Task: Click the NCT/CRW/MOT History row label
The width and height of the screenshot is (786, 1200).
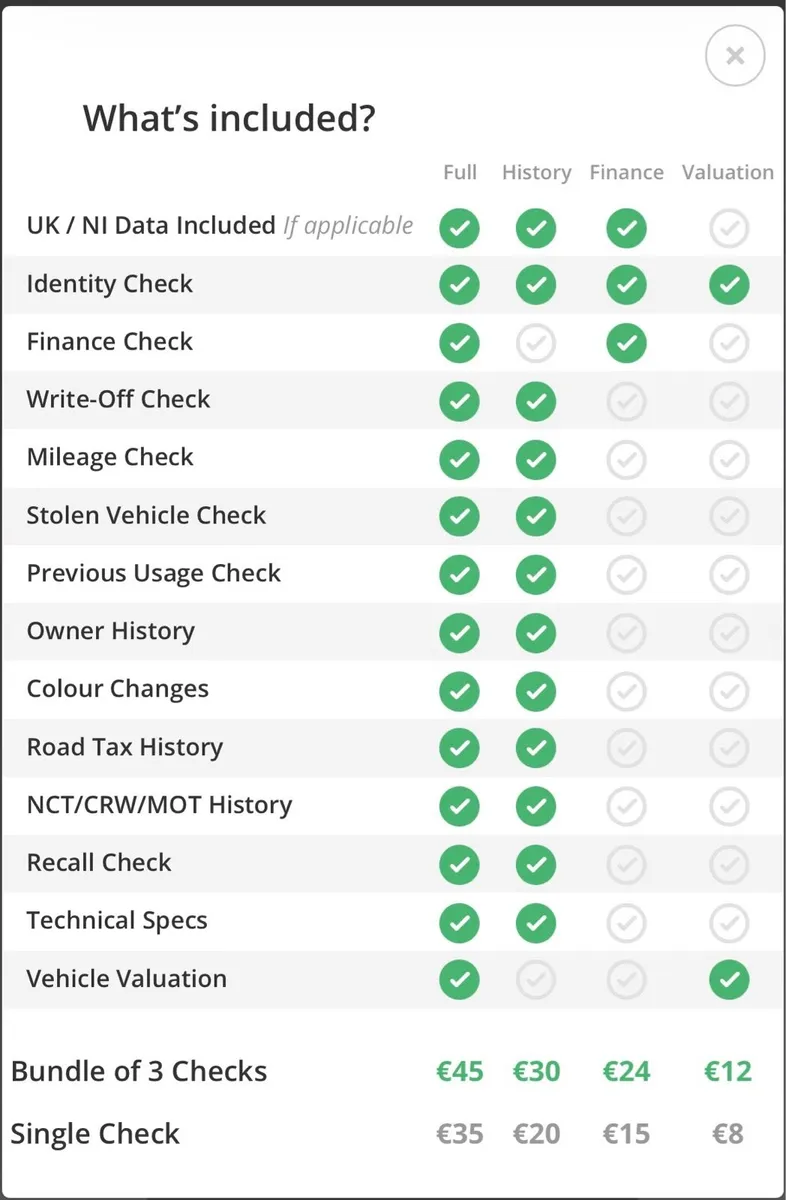Action: (160, 806)
